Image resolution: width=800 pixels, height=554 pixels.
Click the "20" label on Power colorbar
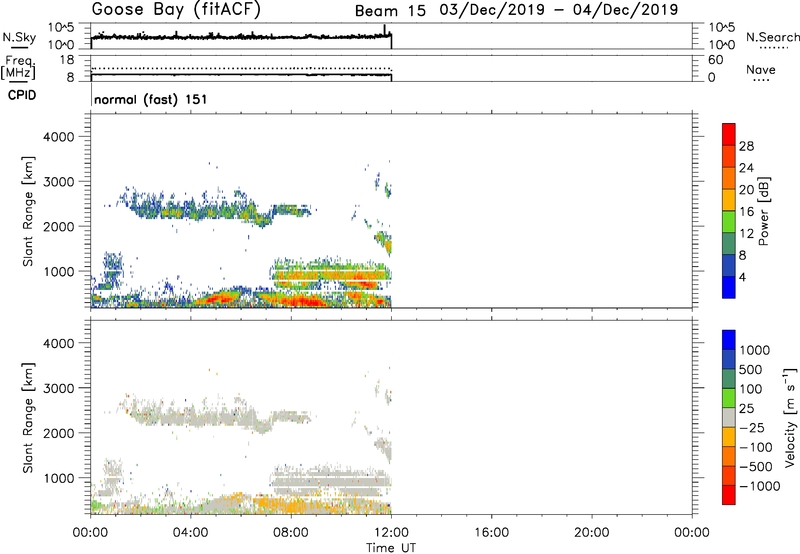point(746,190)
